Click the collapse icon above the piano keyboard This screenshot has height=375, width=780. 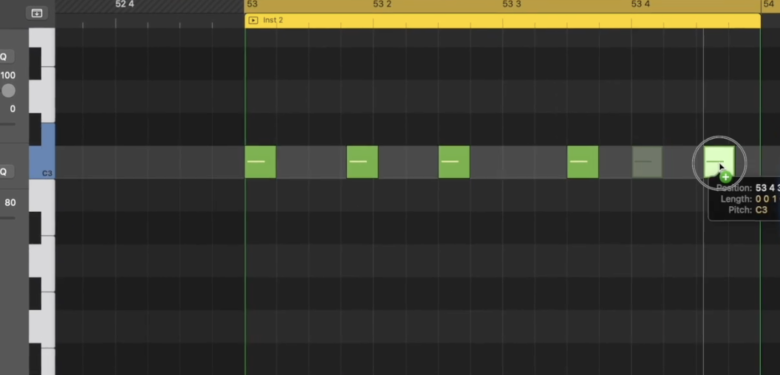coord(36,13)
